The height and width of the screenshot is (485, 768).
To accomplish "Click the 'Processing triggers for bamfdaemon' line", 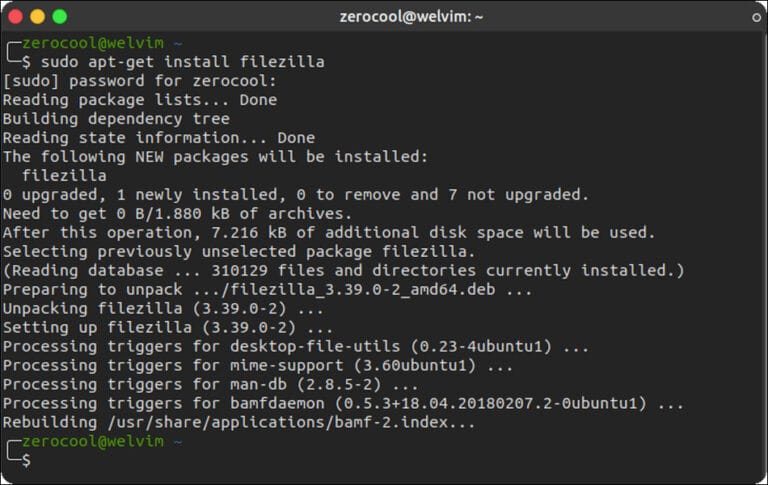I will [343, 404].
